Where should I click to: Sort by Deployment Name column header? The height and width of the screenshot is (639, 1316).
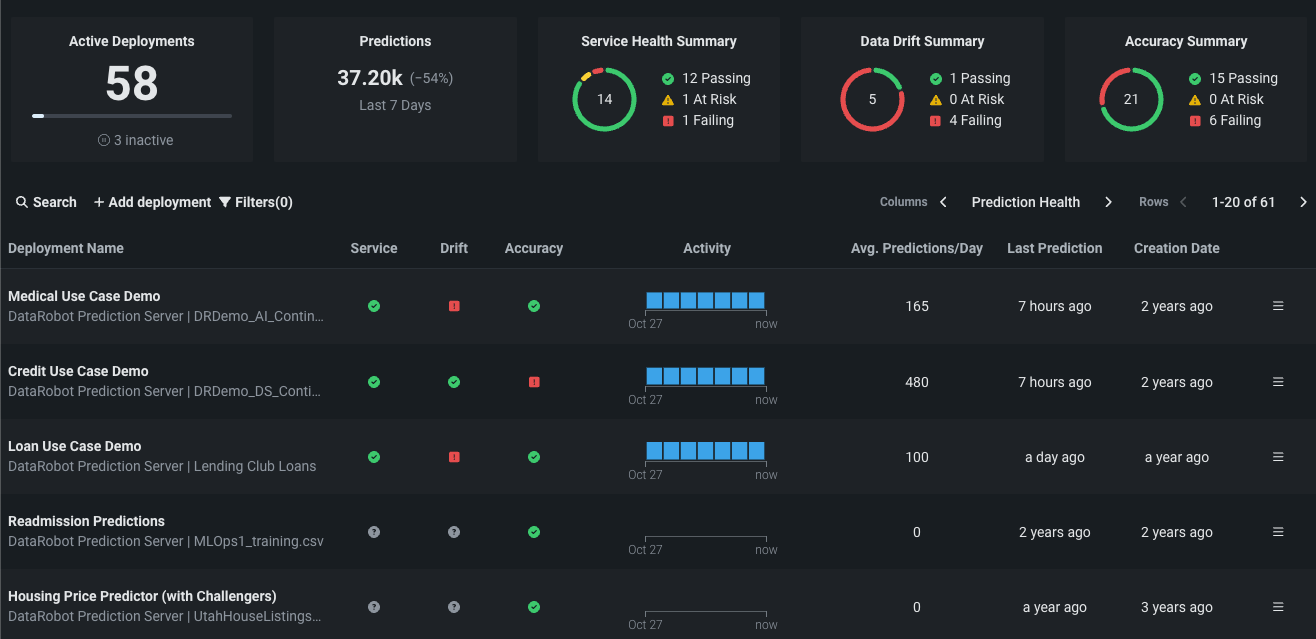(x=66, y=248)
